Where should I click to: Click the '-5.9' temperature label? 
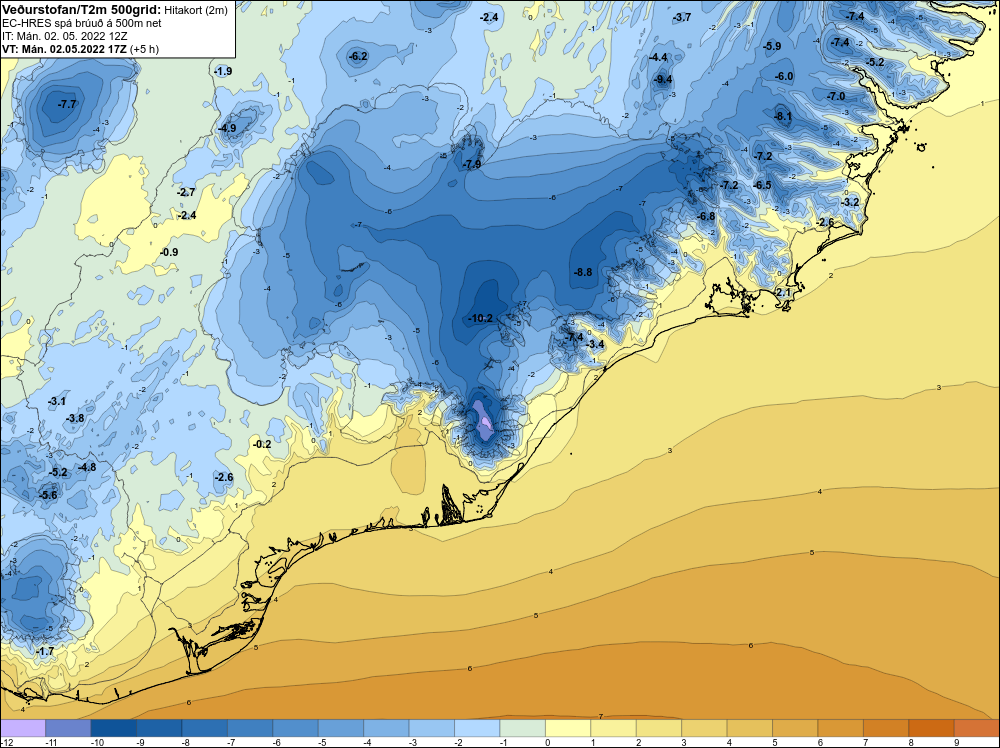772,46
